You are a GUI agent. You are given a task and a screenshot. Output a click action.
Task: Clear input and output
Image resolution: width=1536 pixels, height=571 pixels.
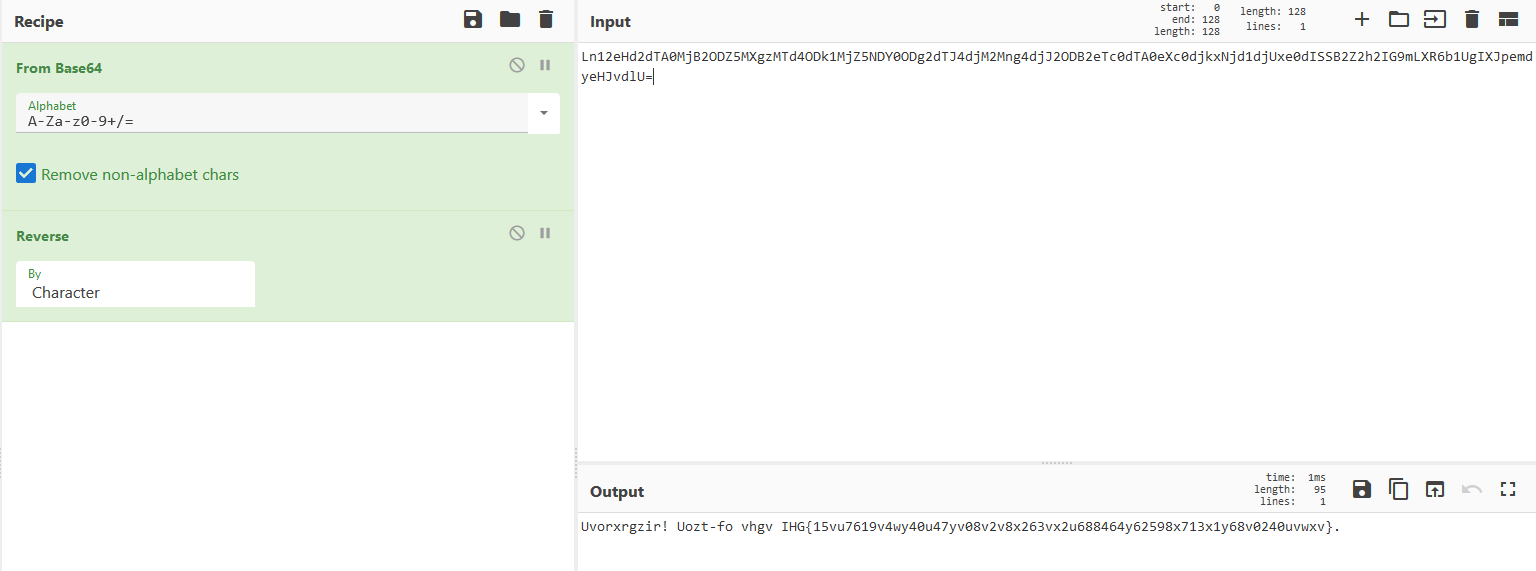(x=1472, y=19)
